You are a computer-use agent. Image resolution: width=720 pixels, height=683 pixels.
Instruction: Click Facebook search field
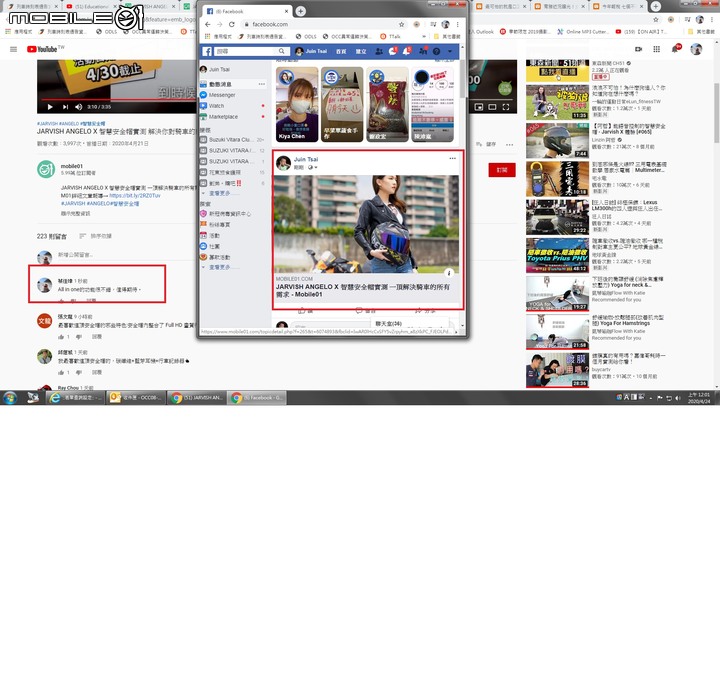[x=246, y=51]
